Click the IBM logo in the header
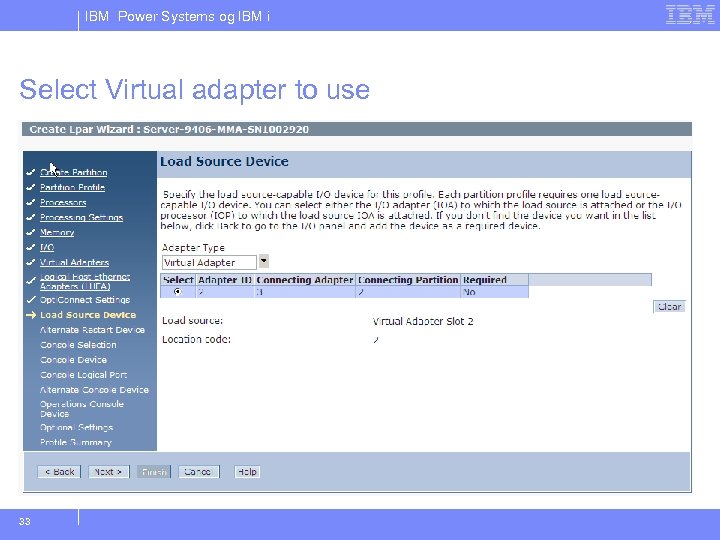 point(690,15)
